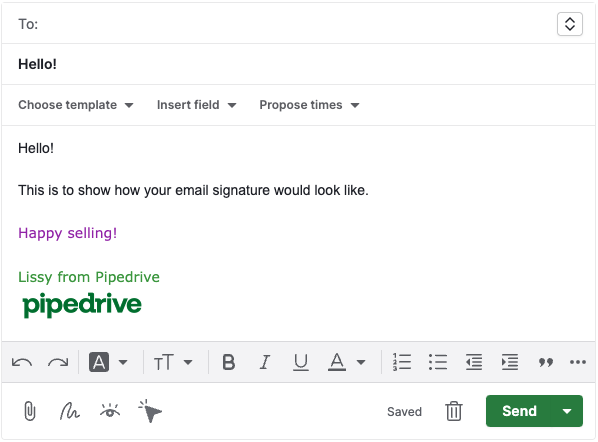Insert a numbered list
598x442 pixels.
[x=402, y=362]
